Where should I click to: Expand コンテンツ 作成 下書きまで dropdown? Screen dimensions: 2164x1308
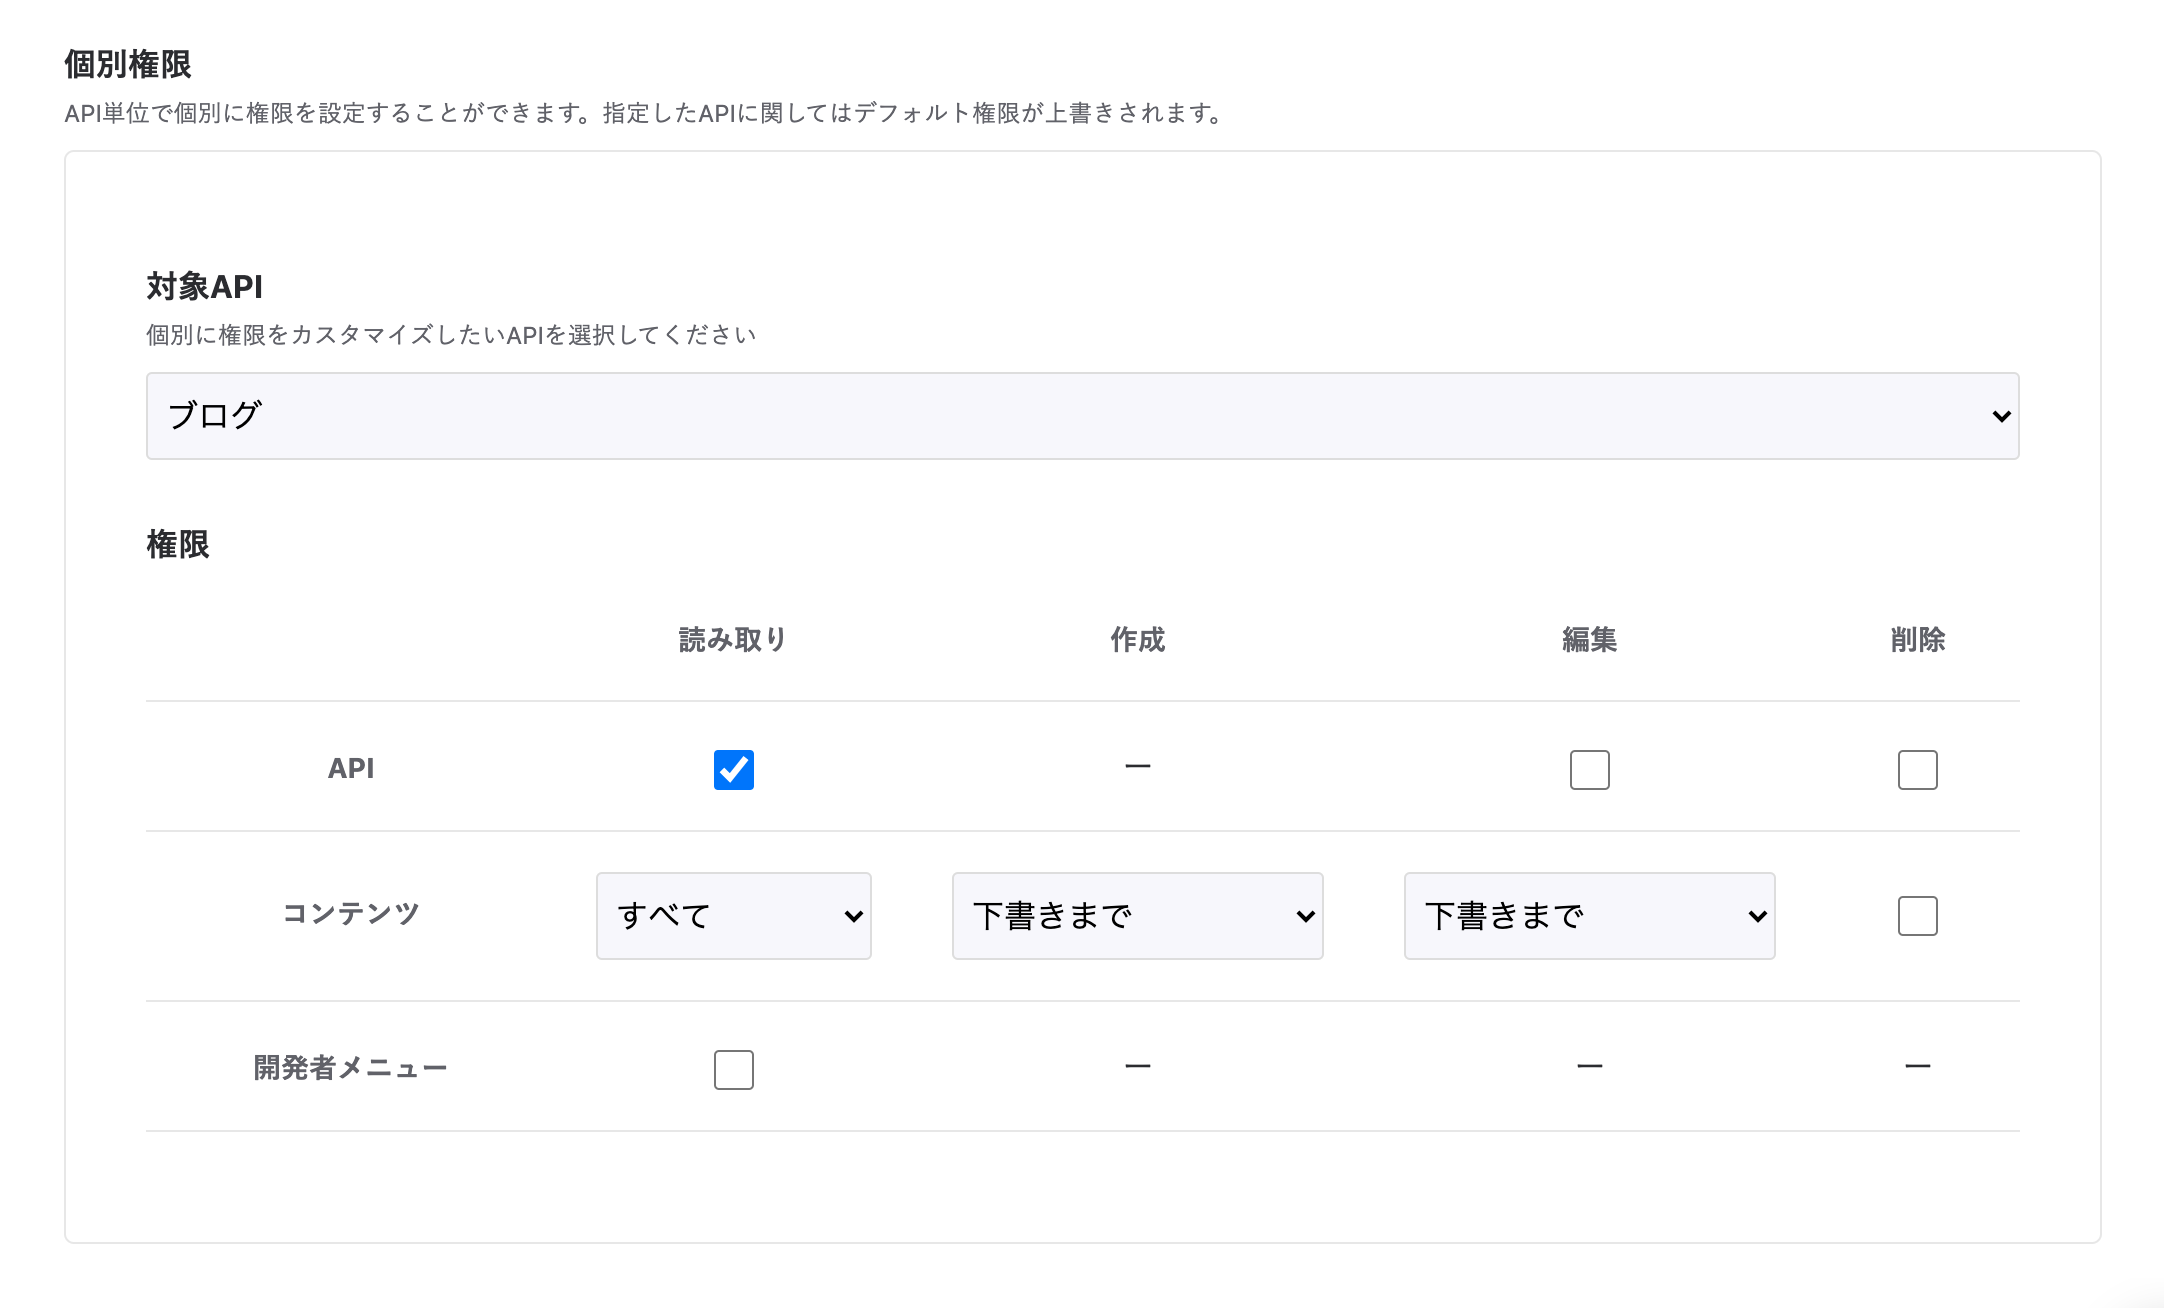[1137, 916]
